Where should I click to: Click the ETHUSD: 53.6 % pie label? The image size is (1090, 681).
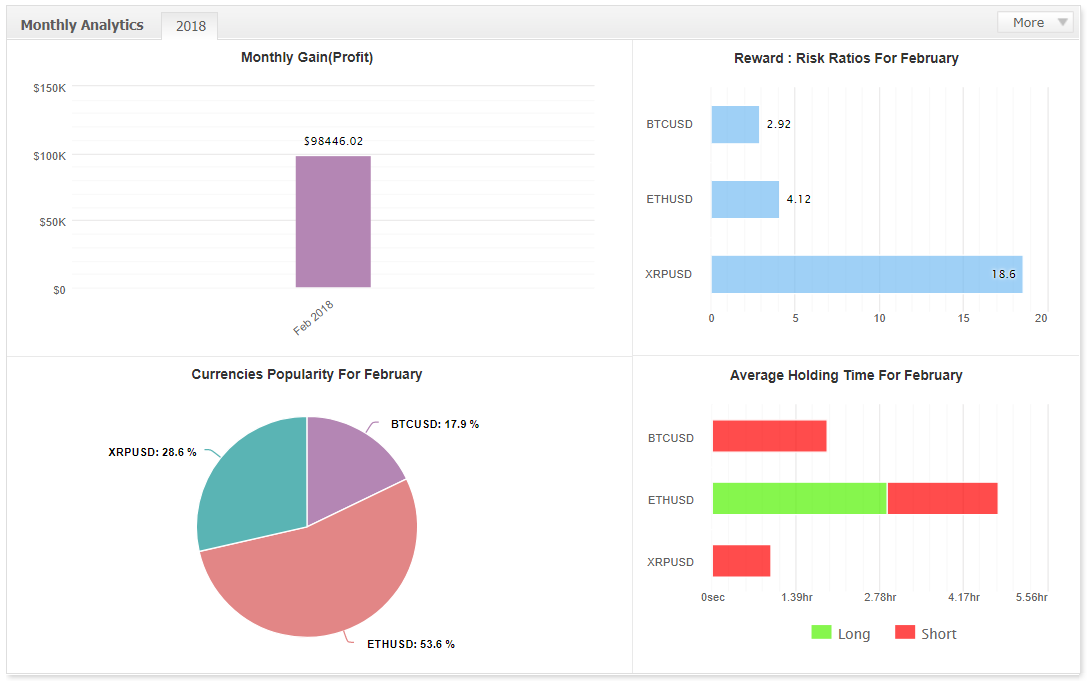pos(411,644)
